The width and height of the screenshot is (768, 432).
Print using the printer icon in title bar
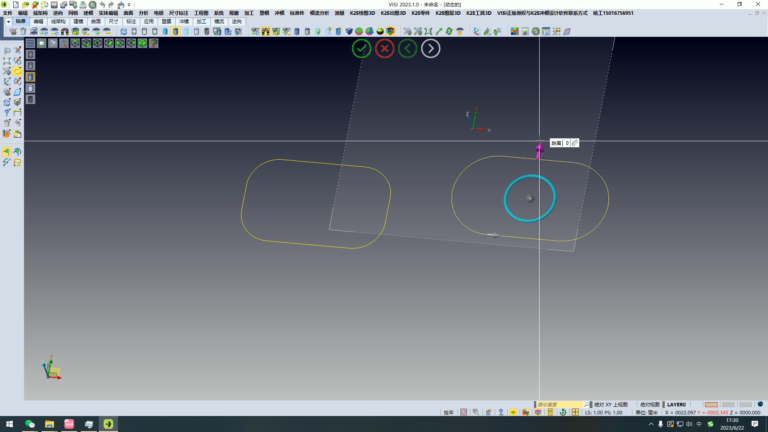83,4
